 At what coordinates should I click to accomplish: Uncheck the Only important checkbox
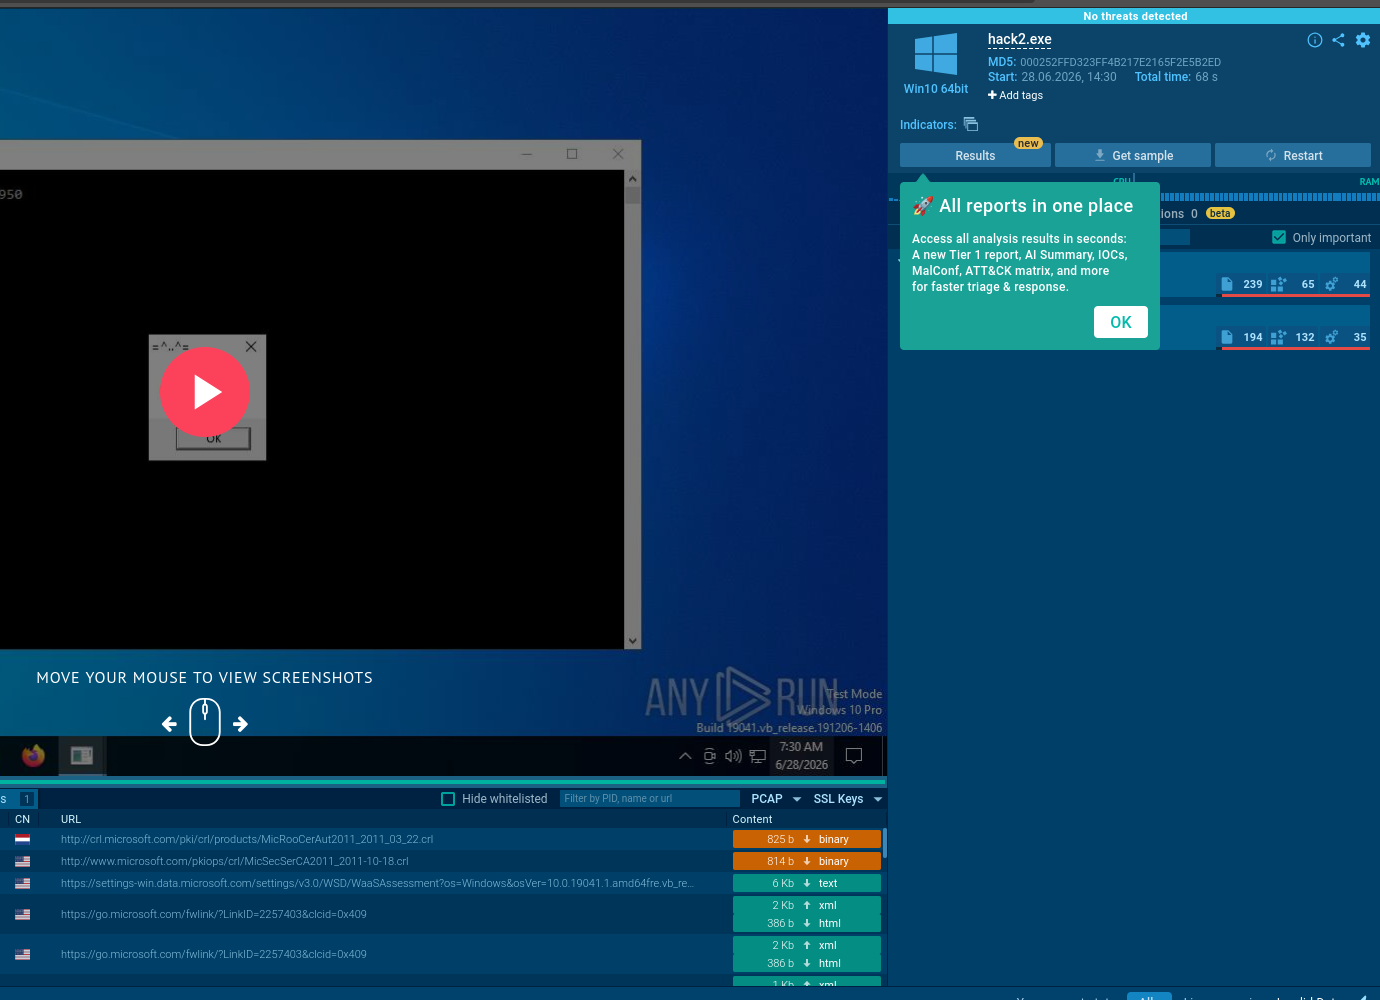click(1279, 237)
